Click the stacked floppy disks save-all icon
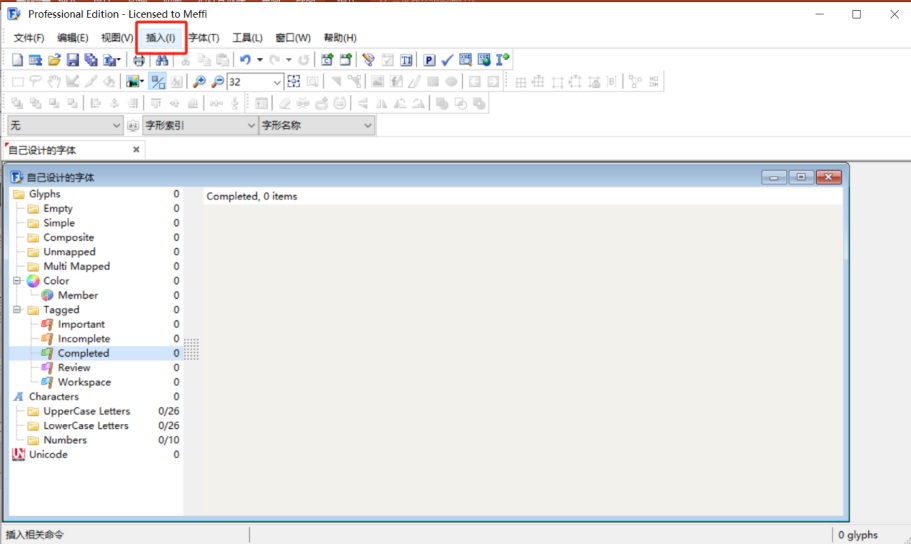This screenshot has width=911, height=544. 91,59
